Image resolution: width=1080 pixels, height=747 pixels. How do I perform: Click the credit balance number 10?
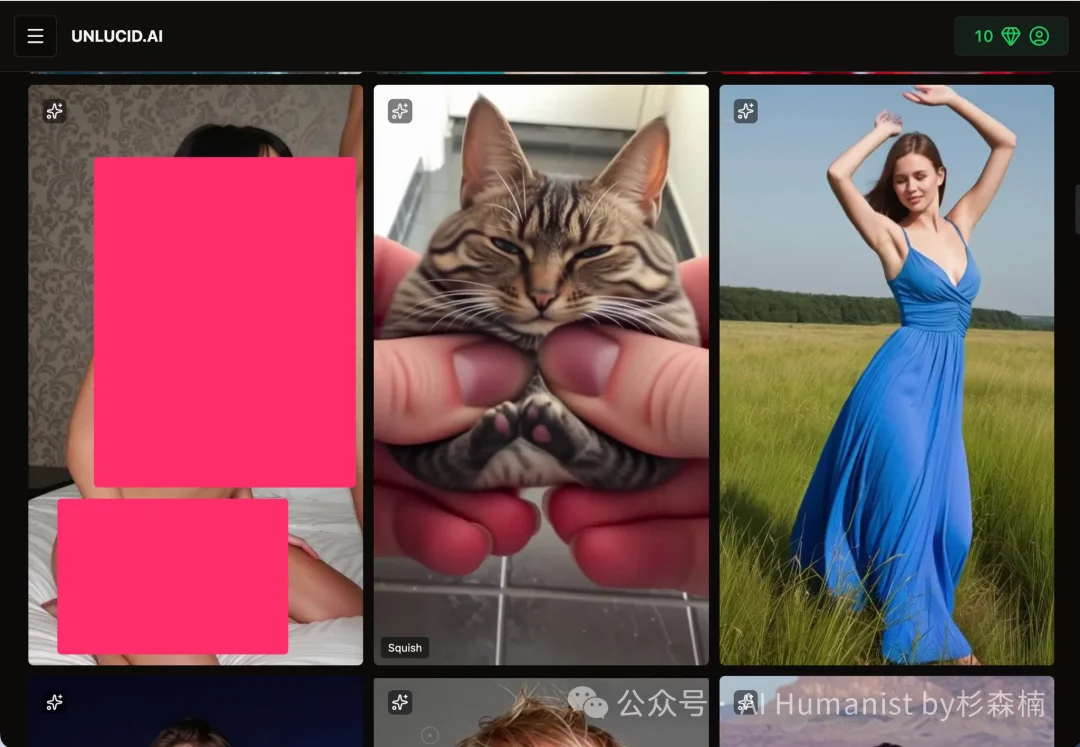[x=983, y=36]
